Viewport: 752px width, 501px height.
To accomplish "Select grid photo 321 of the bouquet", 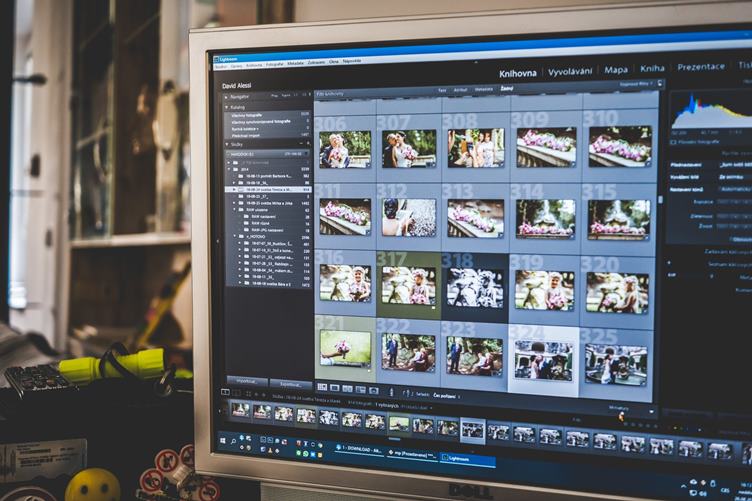I will tap(345, 349).
